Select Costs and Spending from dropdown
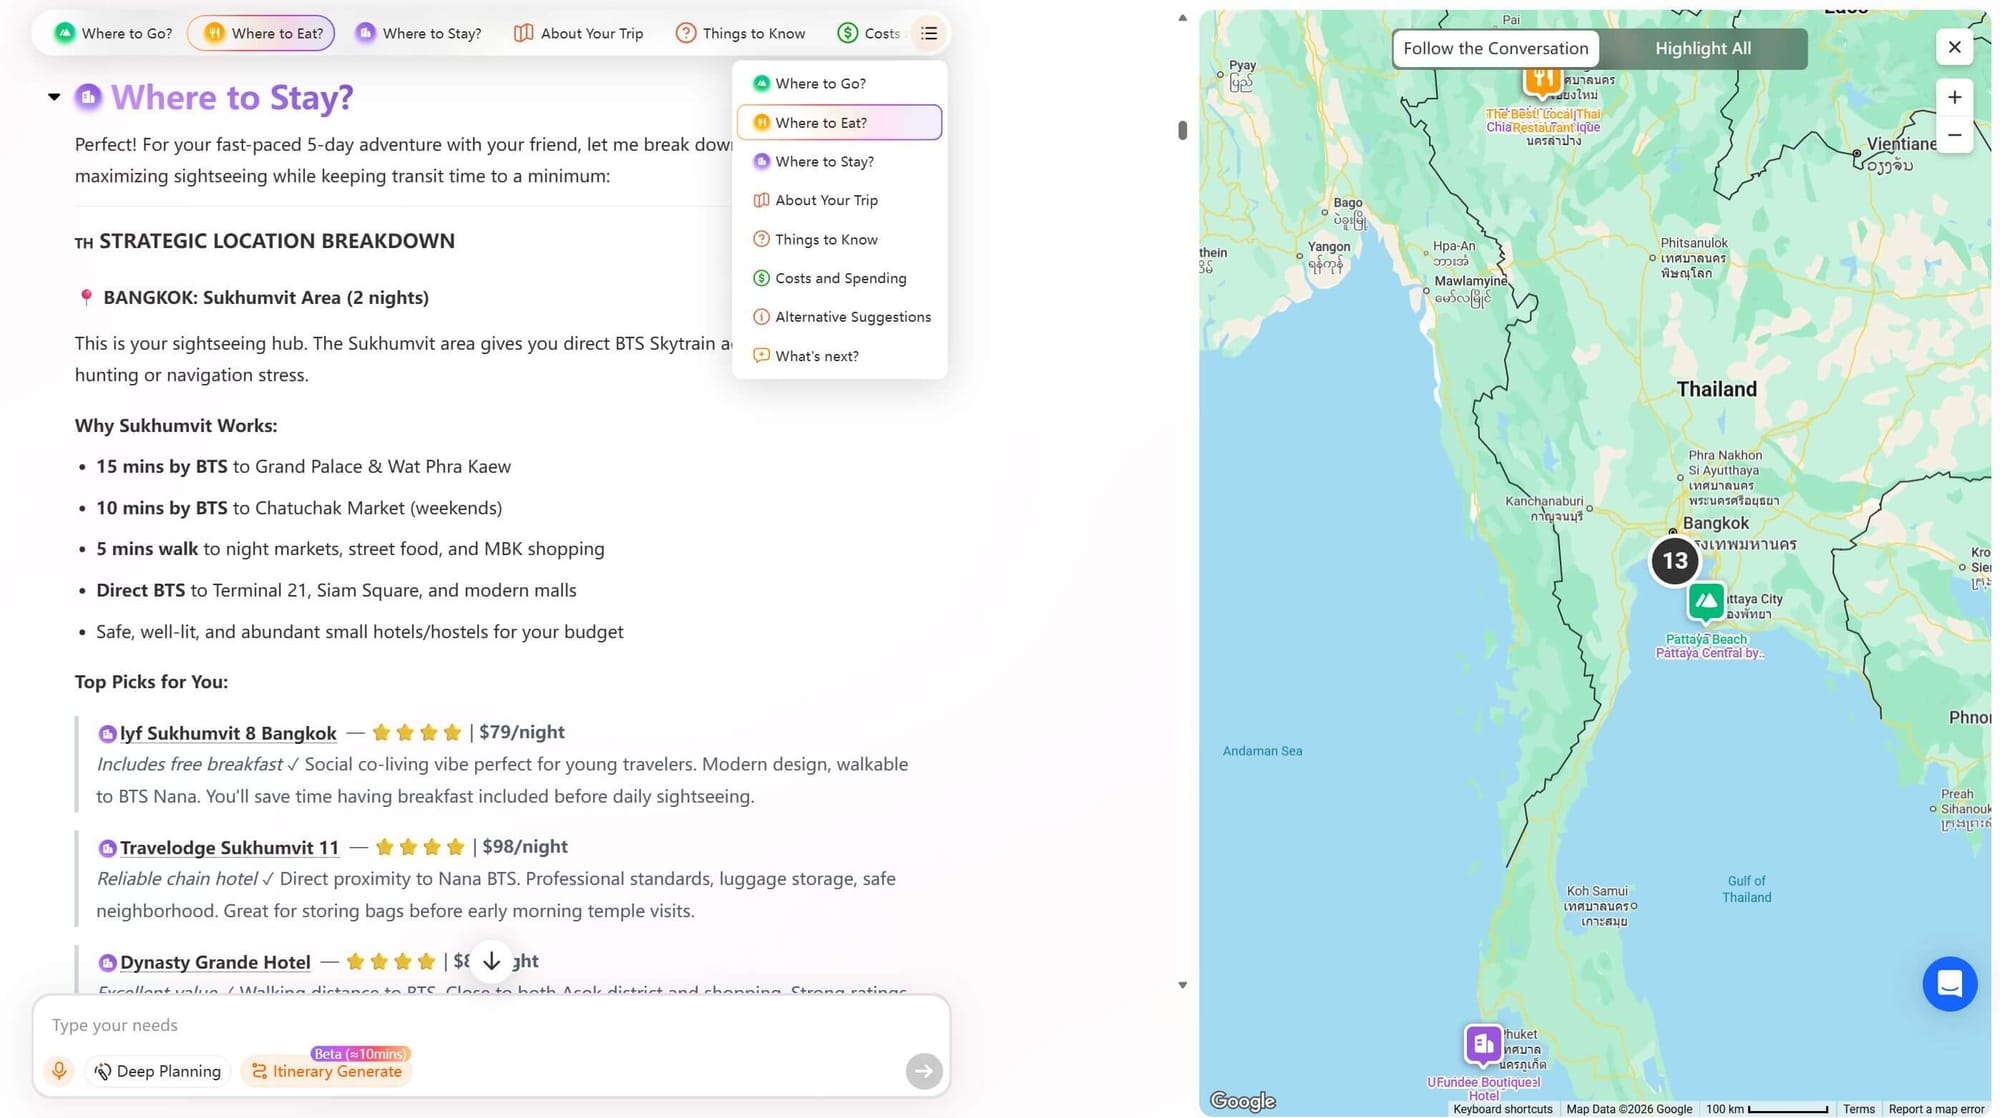 point(840,278)
